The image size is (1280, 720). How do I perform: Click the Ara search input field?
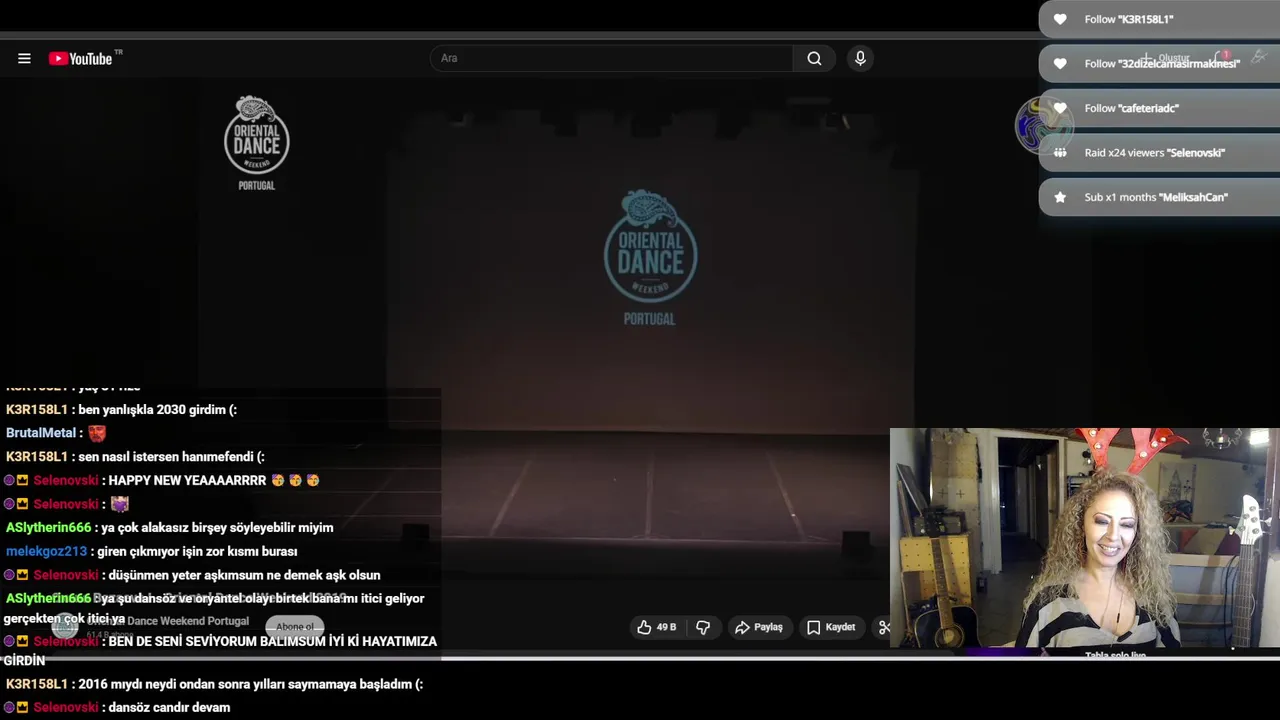[612, 58]
